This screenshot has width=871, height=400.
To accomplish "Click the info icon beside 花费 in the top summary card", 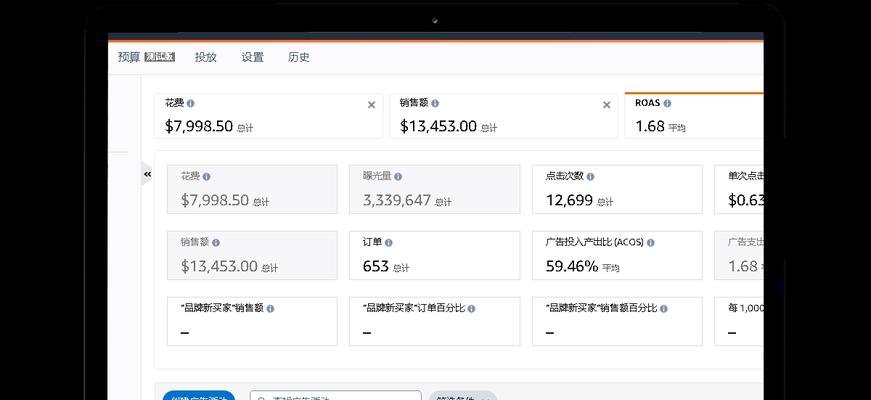I will point(191,103).
